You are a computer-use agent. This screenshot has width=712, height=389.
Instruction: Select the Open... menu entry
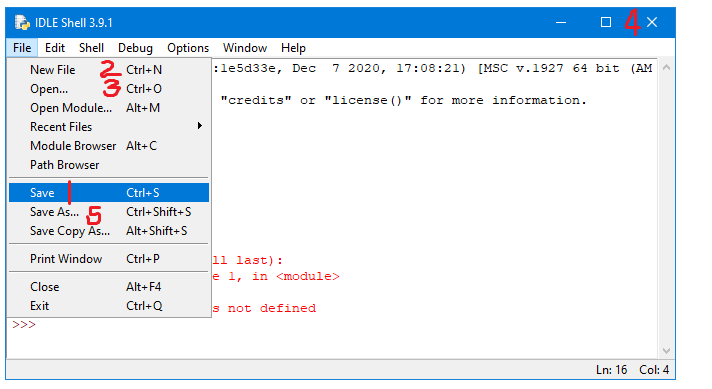pos(109,89)
